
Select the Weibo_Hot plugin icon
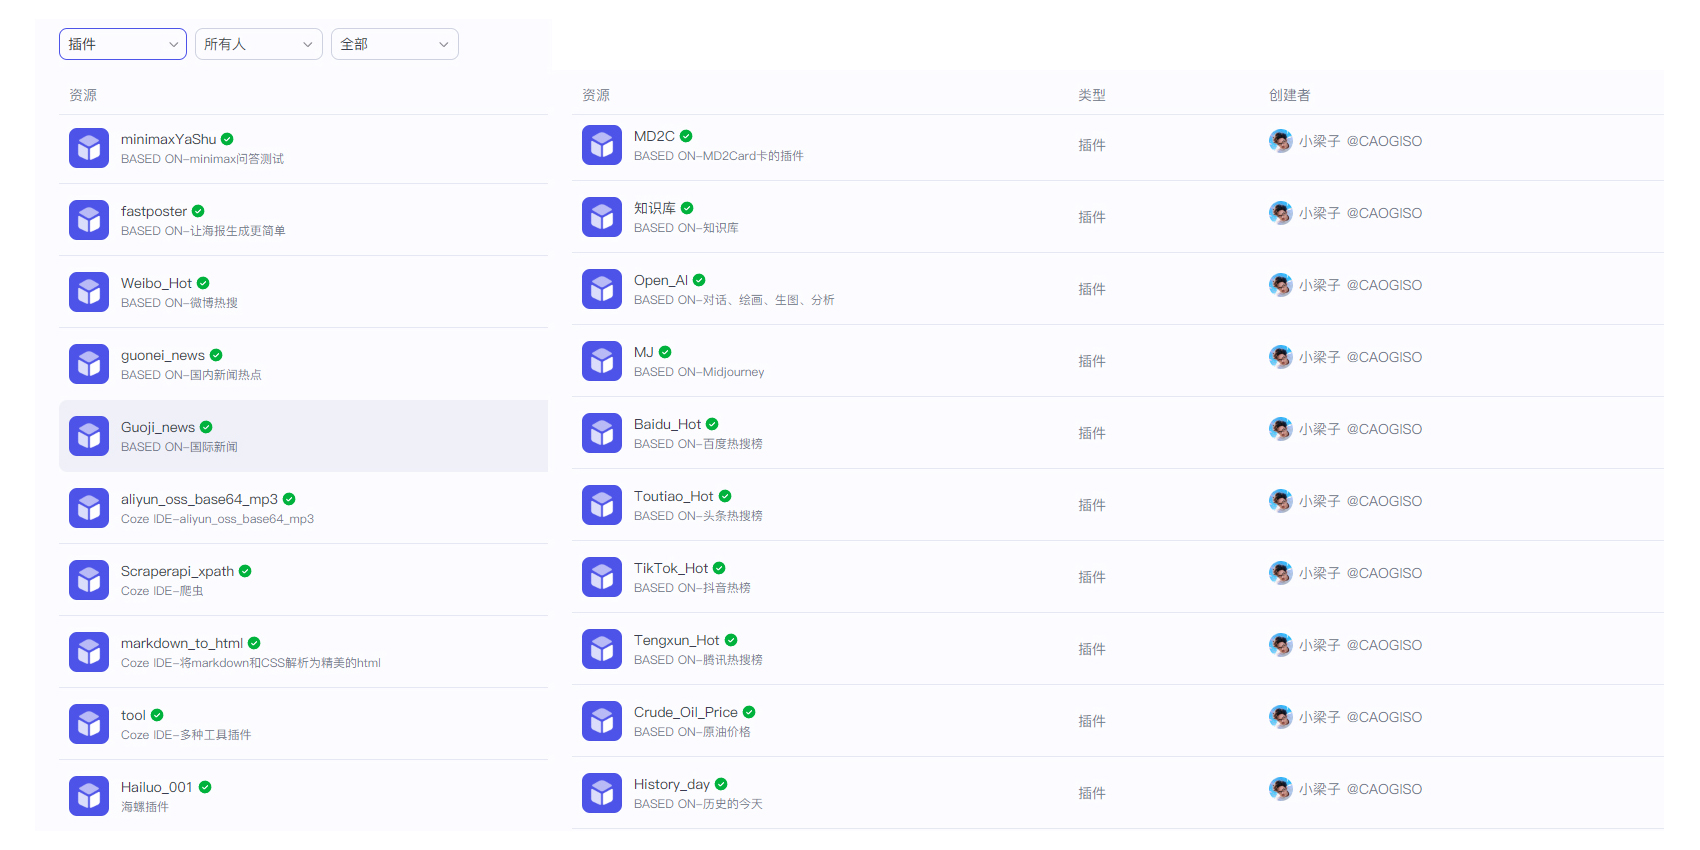click(89, 292)
